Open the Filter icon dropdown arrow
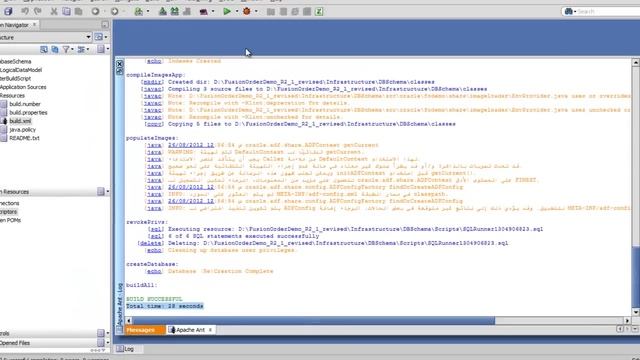This screenshot has width=640, height=360. point(73,49)
